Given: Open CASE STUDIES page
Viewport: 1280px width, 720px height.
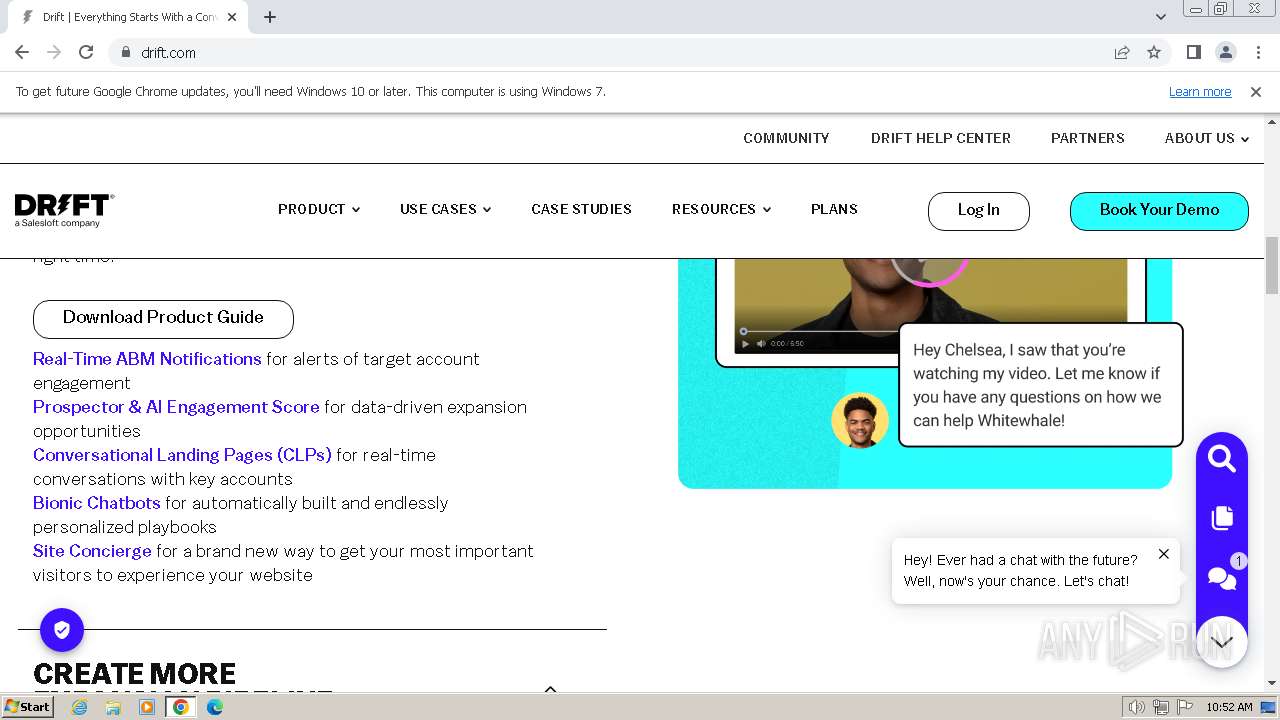Looking at the screenshot, I should click(x=581, y=209).
